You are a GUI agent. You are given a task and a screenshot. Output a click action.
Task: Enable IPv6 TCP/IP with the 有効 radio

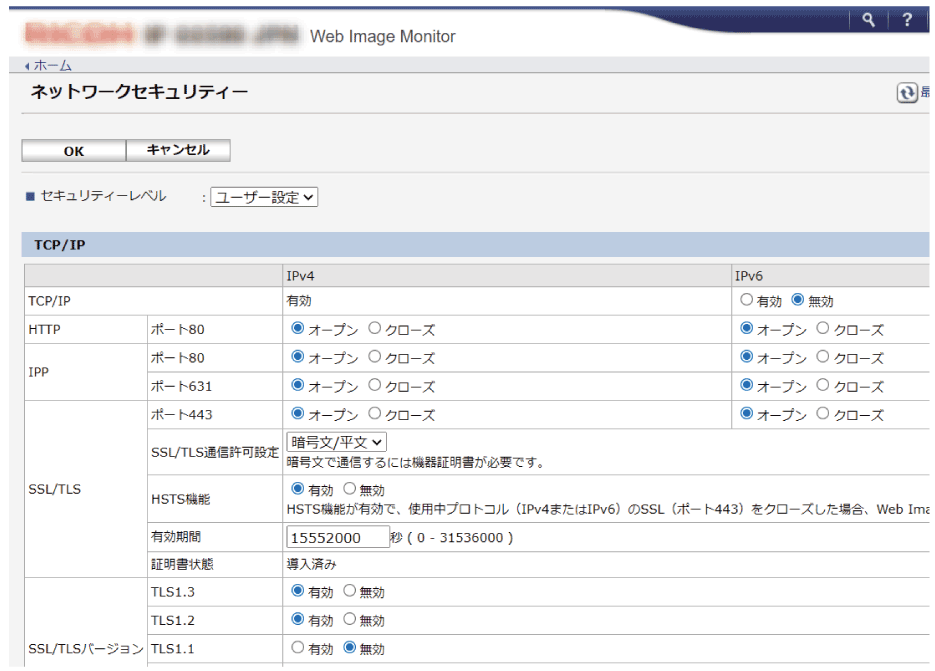(x=747, y=300)
